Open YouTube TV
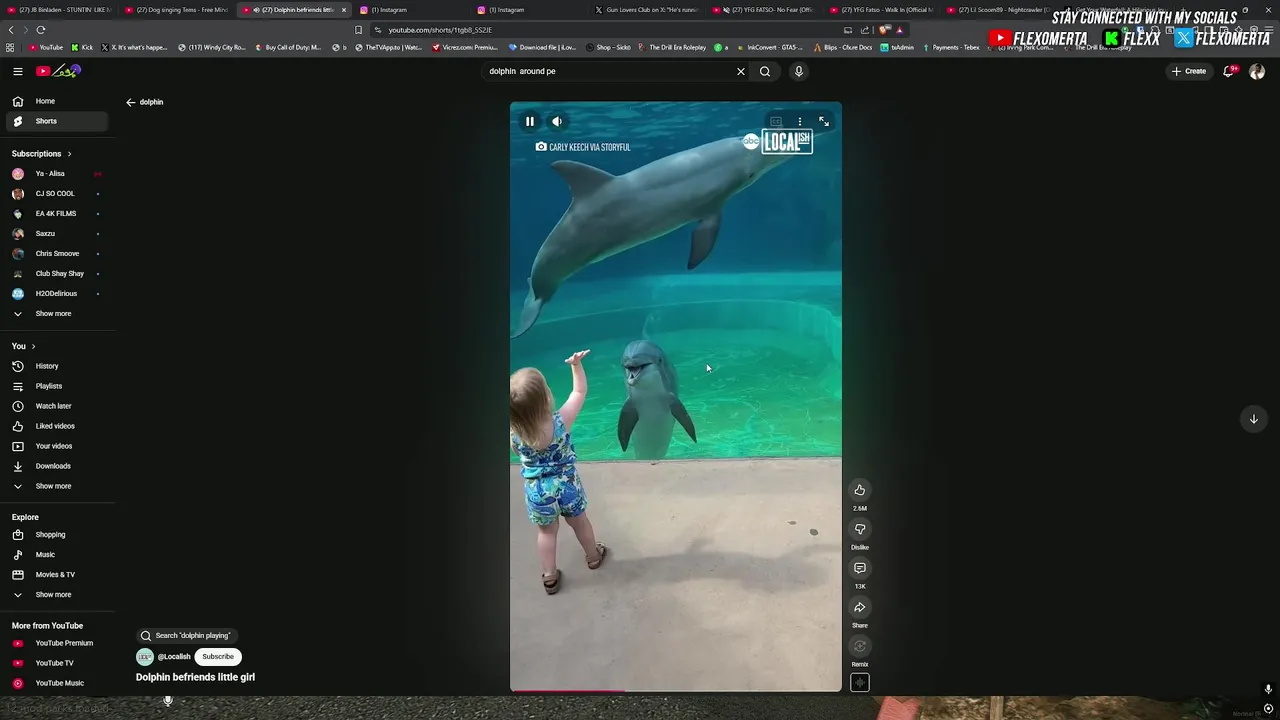1280x720 pixels. [x=57, y=663]
